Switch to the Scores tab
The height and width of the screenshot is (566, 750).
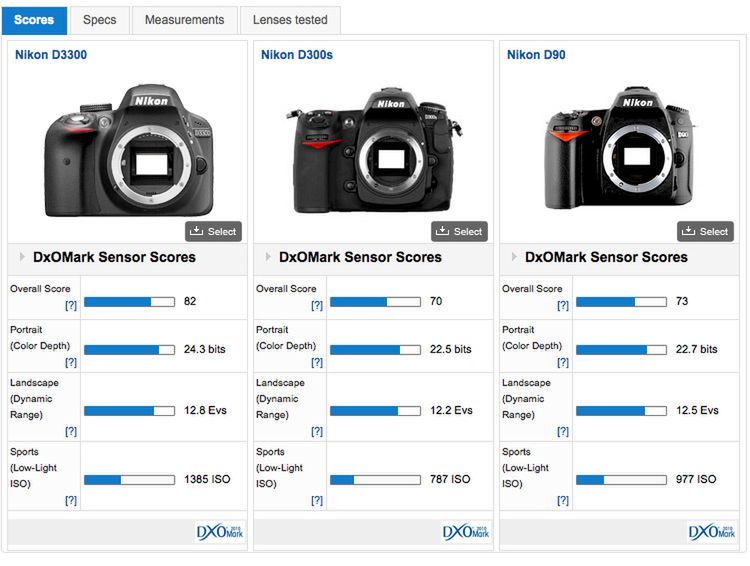(x=34, y=20)
